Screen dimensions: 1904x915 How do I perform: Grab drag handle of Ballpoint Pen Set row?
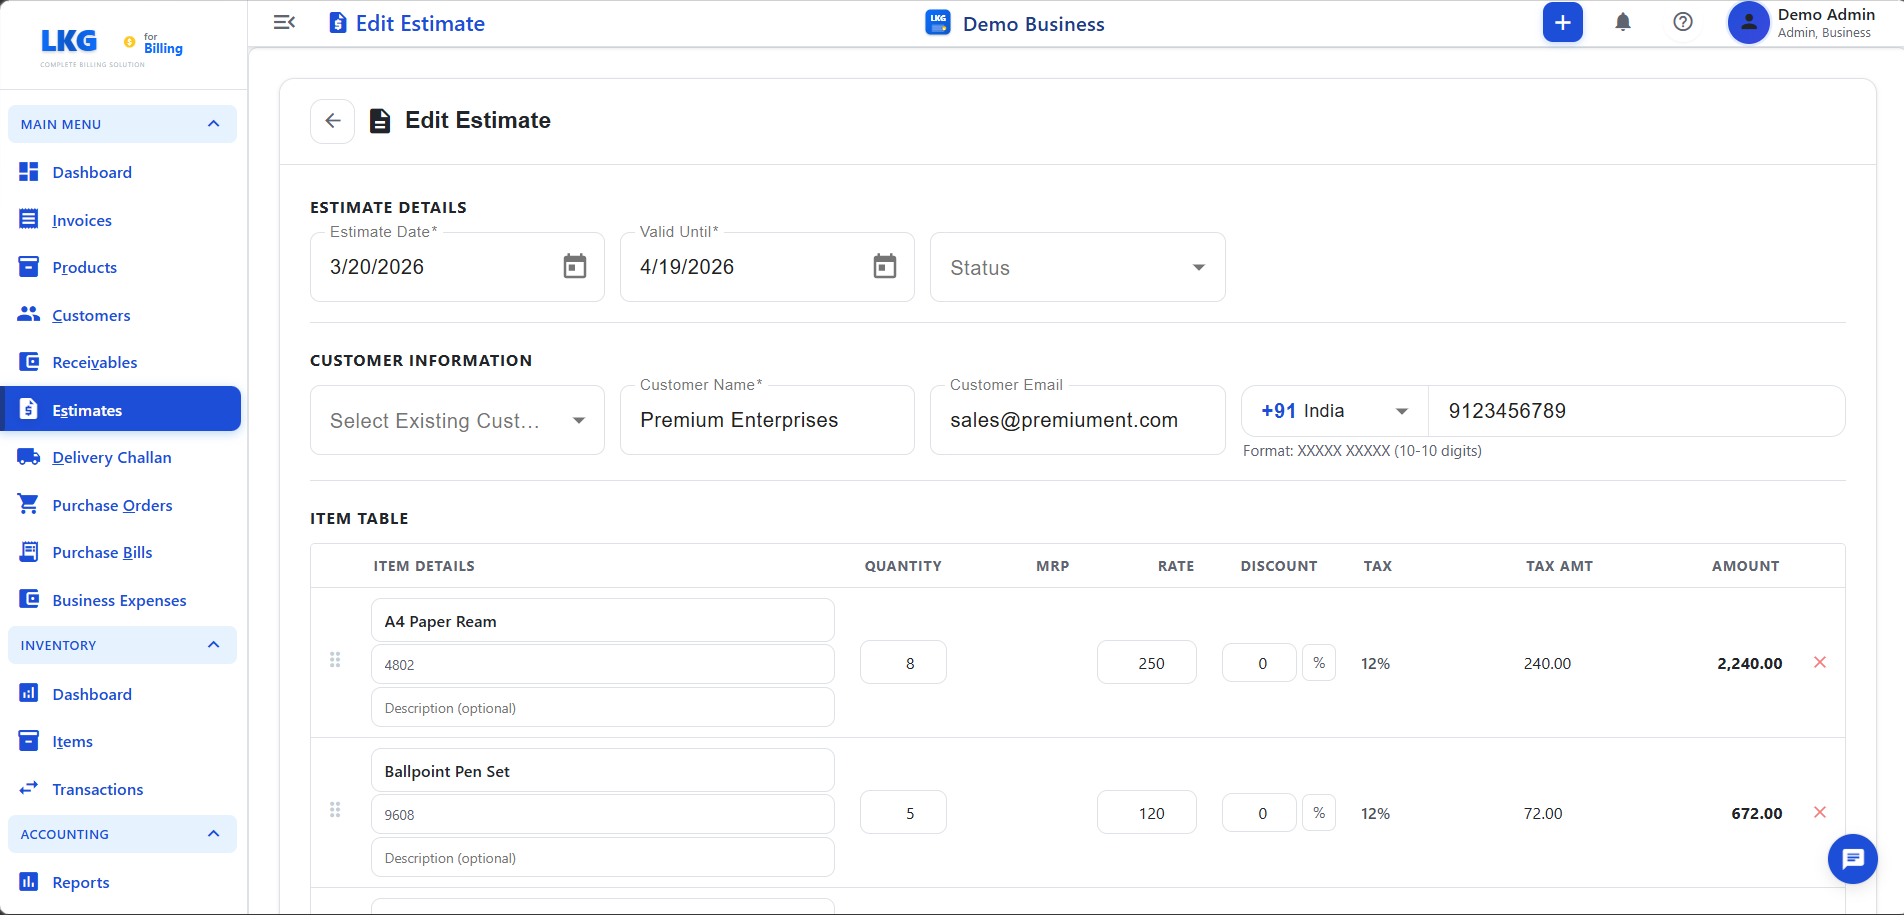point(335,810)
